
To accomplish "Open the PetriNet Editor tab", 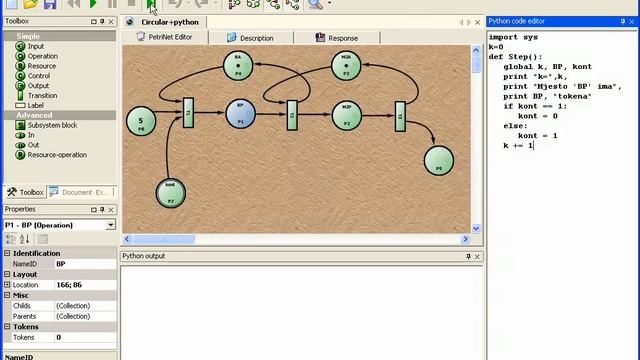I will (165, 37).
